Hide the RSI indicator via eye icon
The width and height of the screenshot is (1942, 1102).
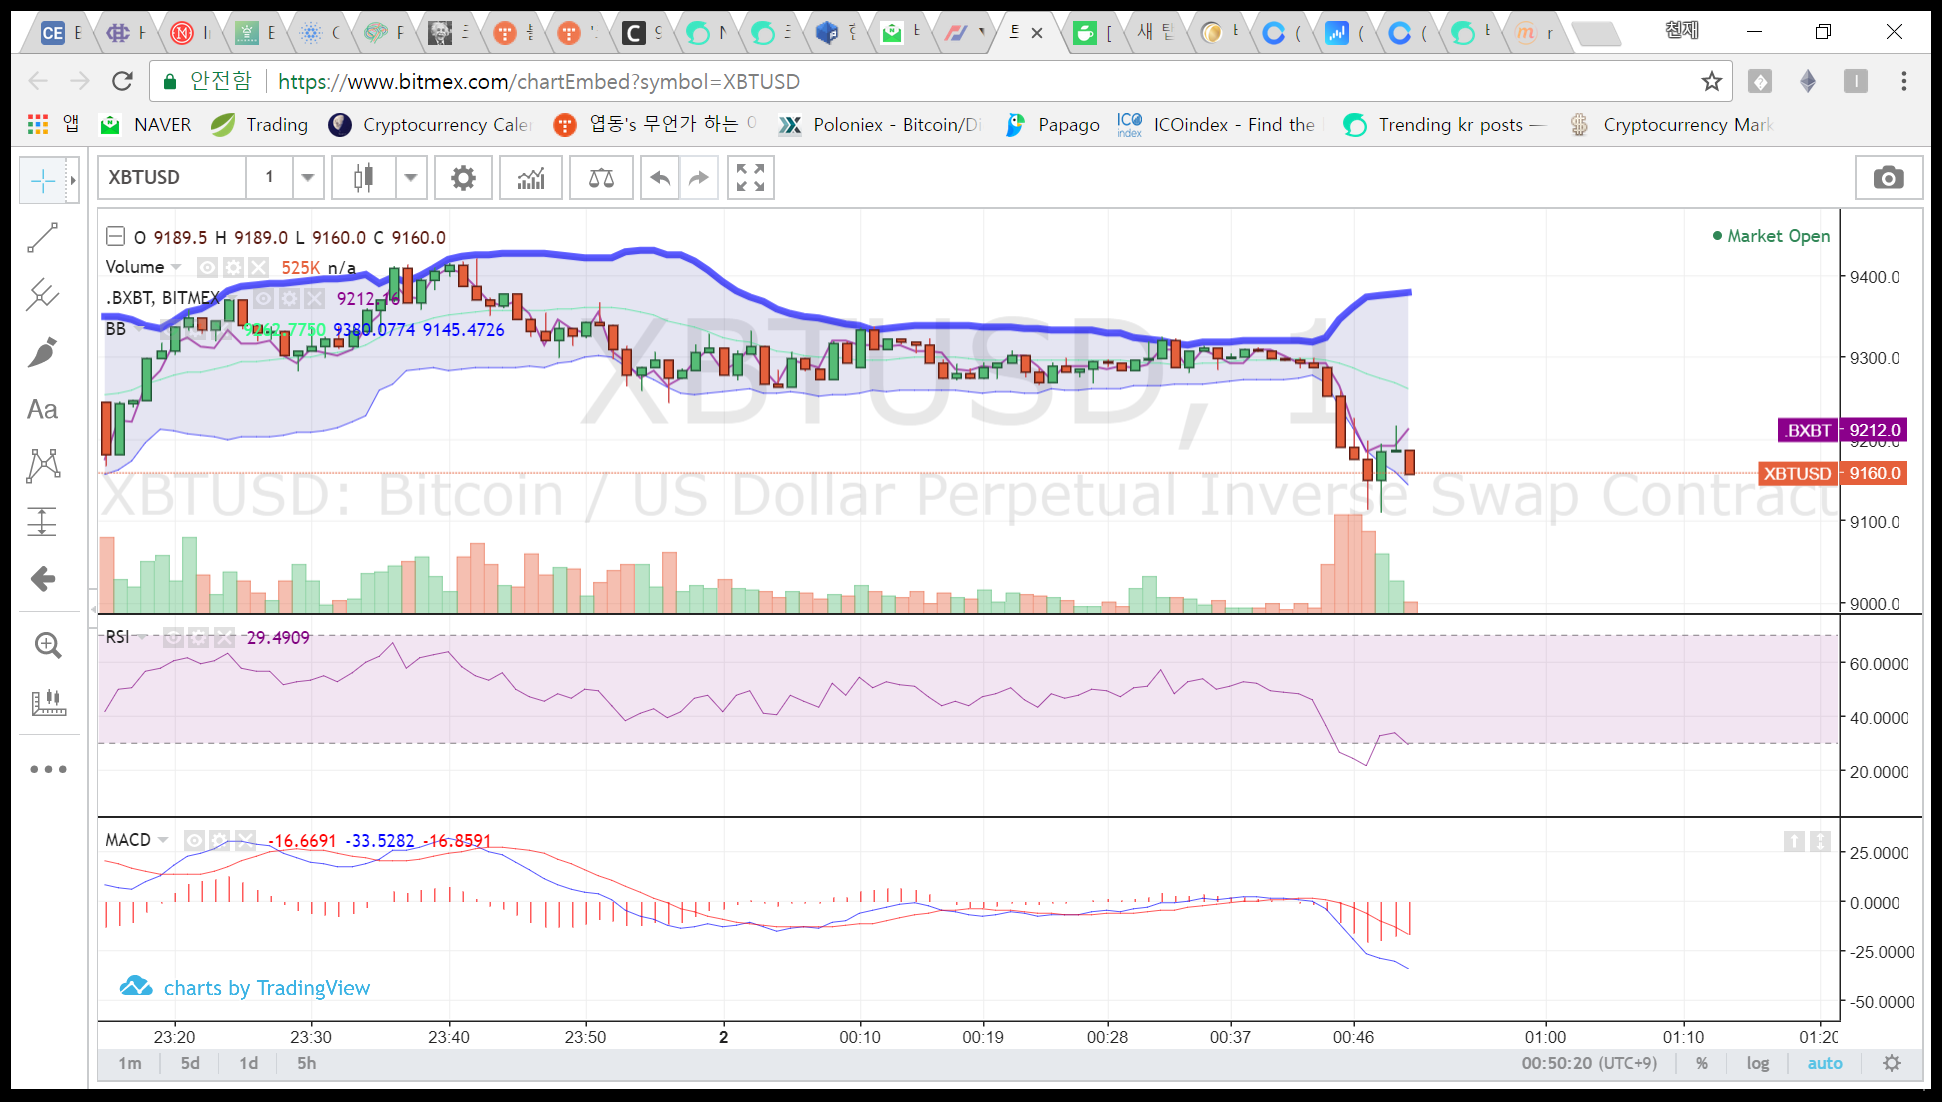point(173,637)
